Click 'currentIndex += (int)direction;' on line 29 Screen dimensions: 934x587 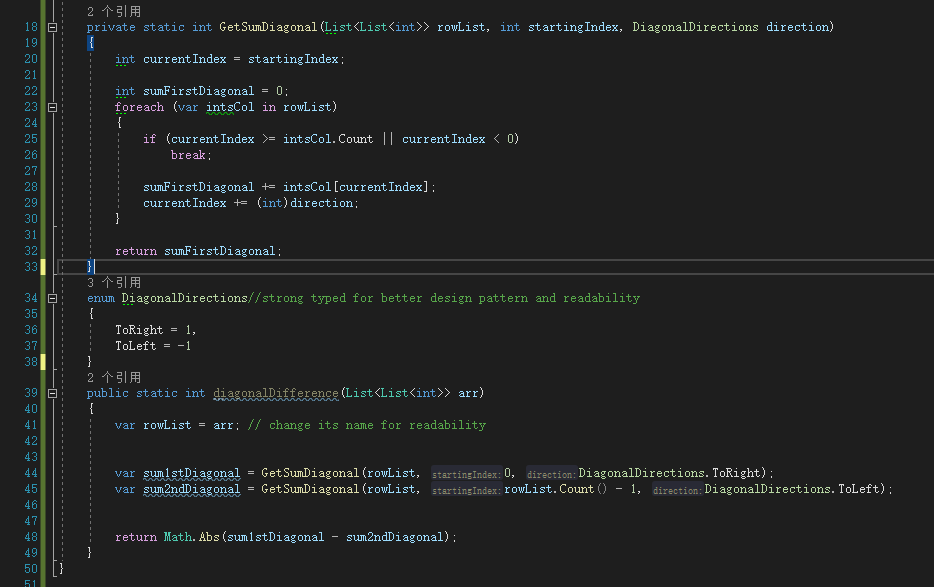(x=251, y=203)
